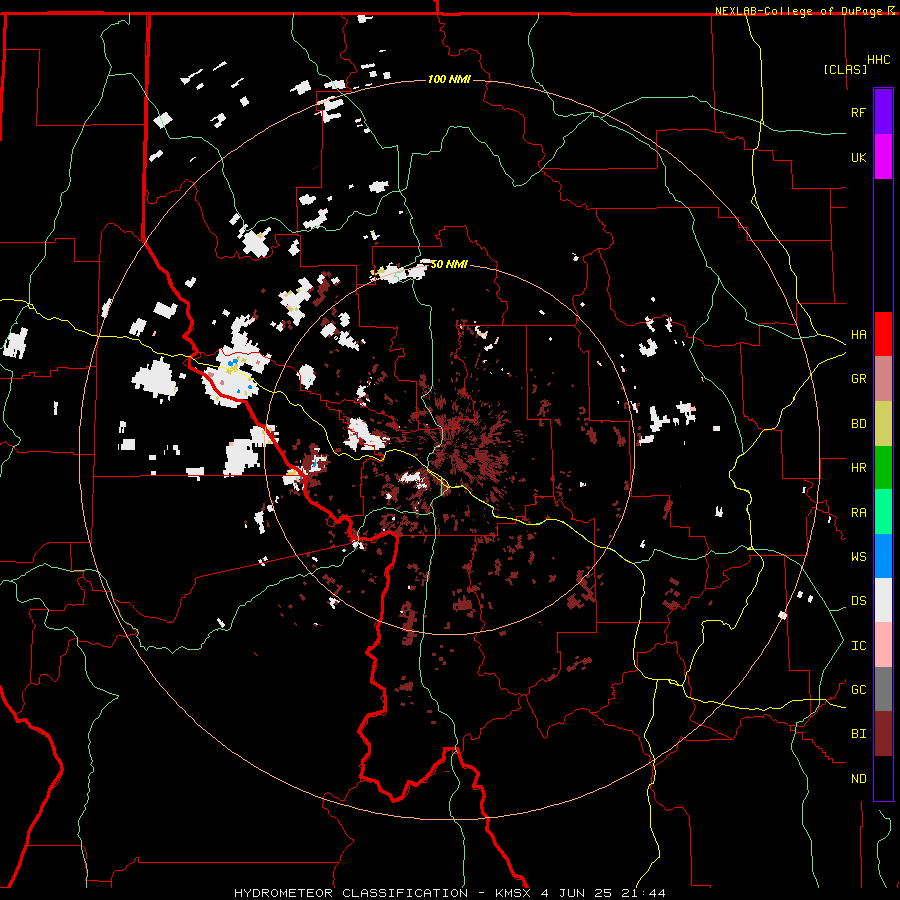Click the HA red legend swatch
900x900 pixels.
point(883,334)
